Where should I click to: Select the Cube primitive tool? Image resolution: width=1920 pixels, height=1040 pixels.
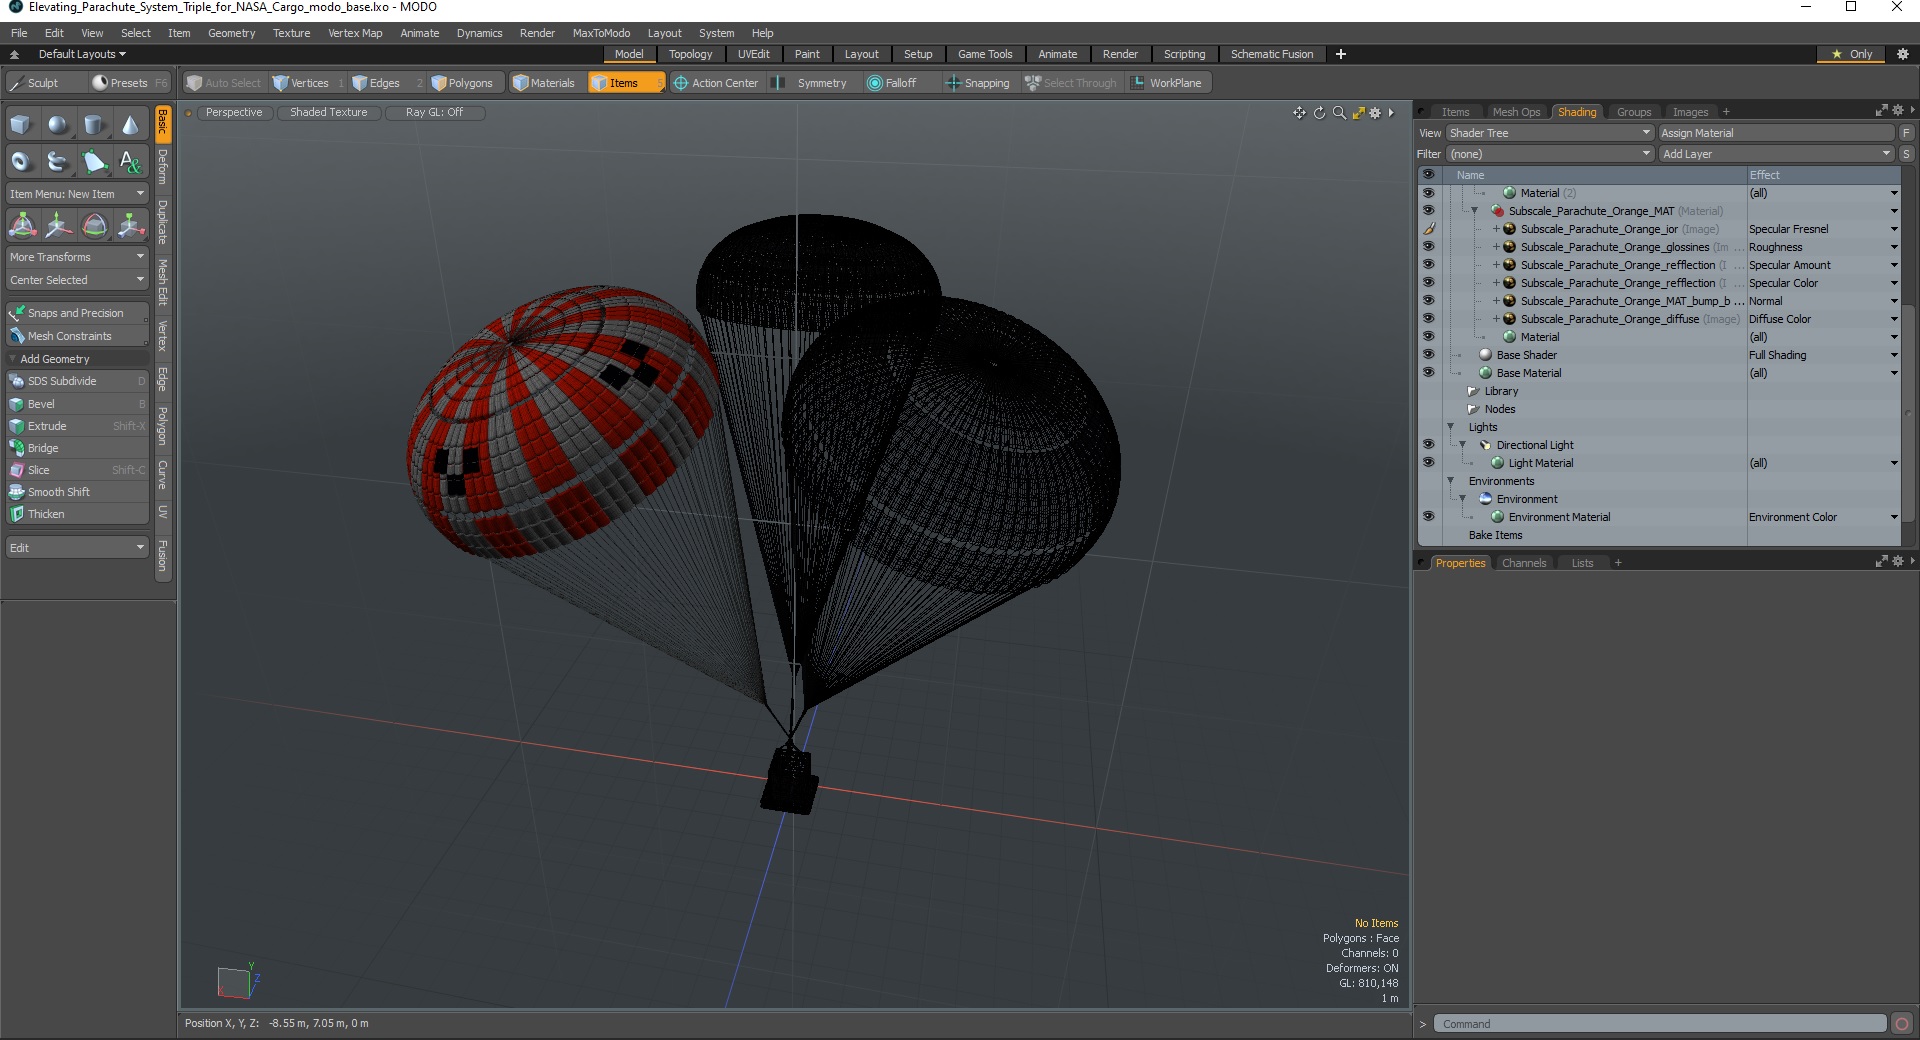click(x=22, y=125)
